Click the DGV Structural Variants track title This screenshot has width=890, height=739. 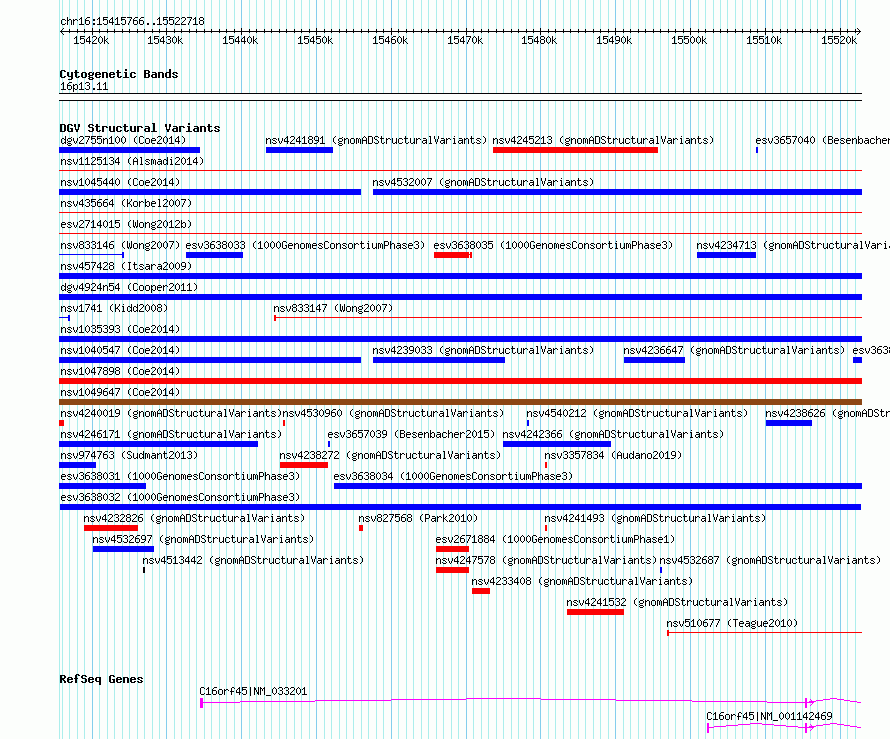(x=140, y=128)
